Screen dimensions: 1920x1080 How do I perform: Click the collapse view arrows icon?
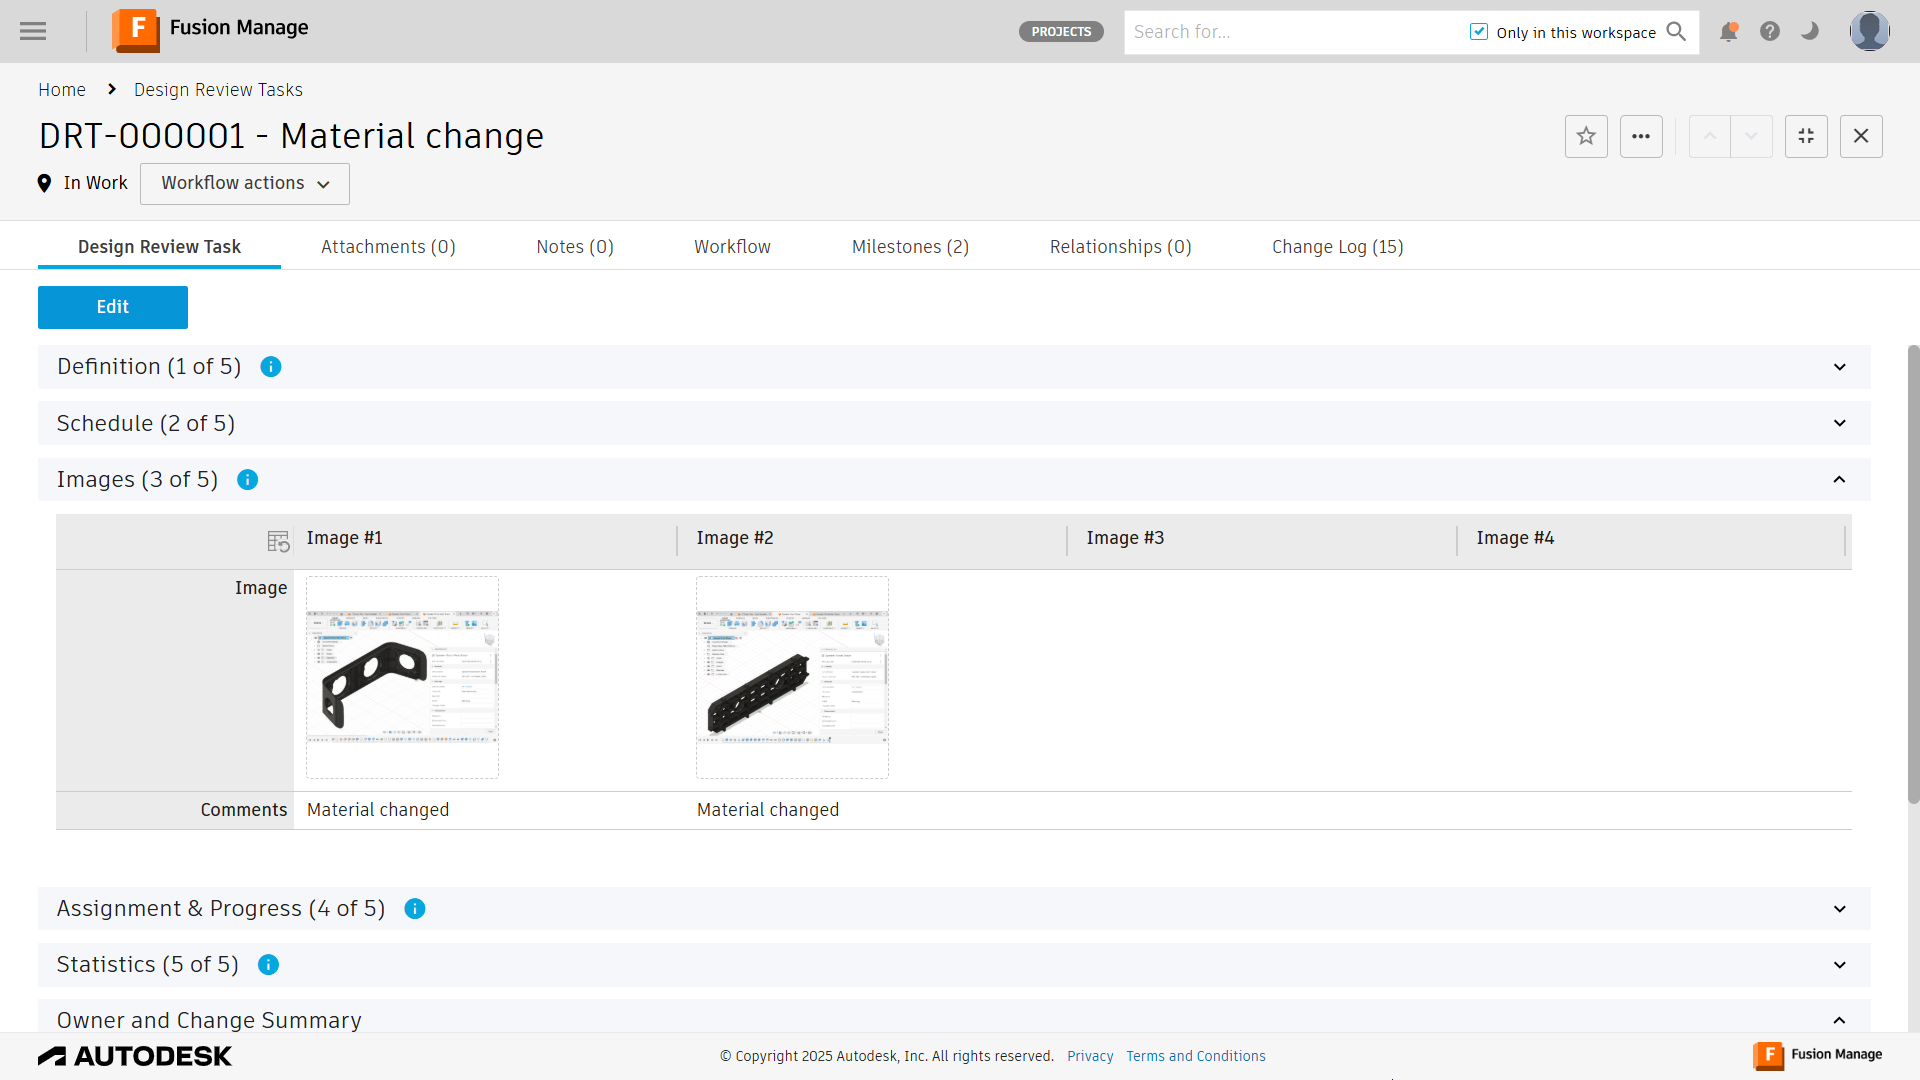tap(1806, 136)
